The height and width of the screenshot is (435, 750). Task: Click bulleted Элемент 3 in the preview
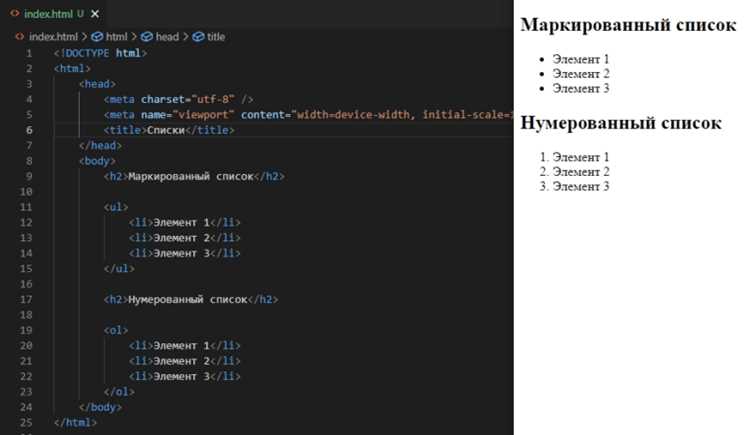[x=581, y=89]
